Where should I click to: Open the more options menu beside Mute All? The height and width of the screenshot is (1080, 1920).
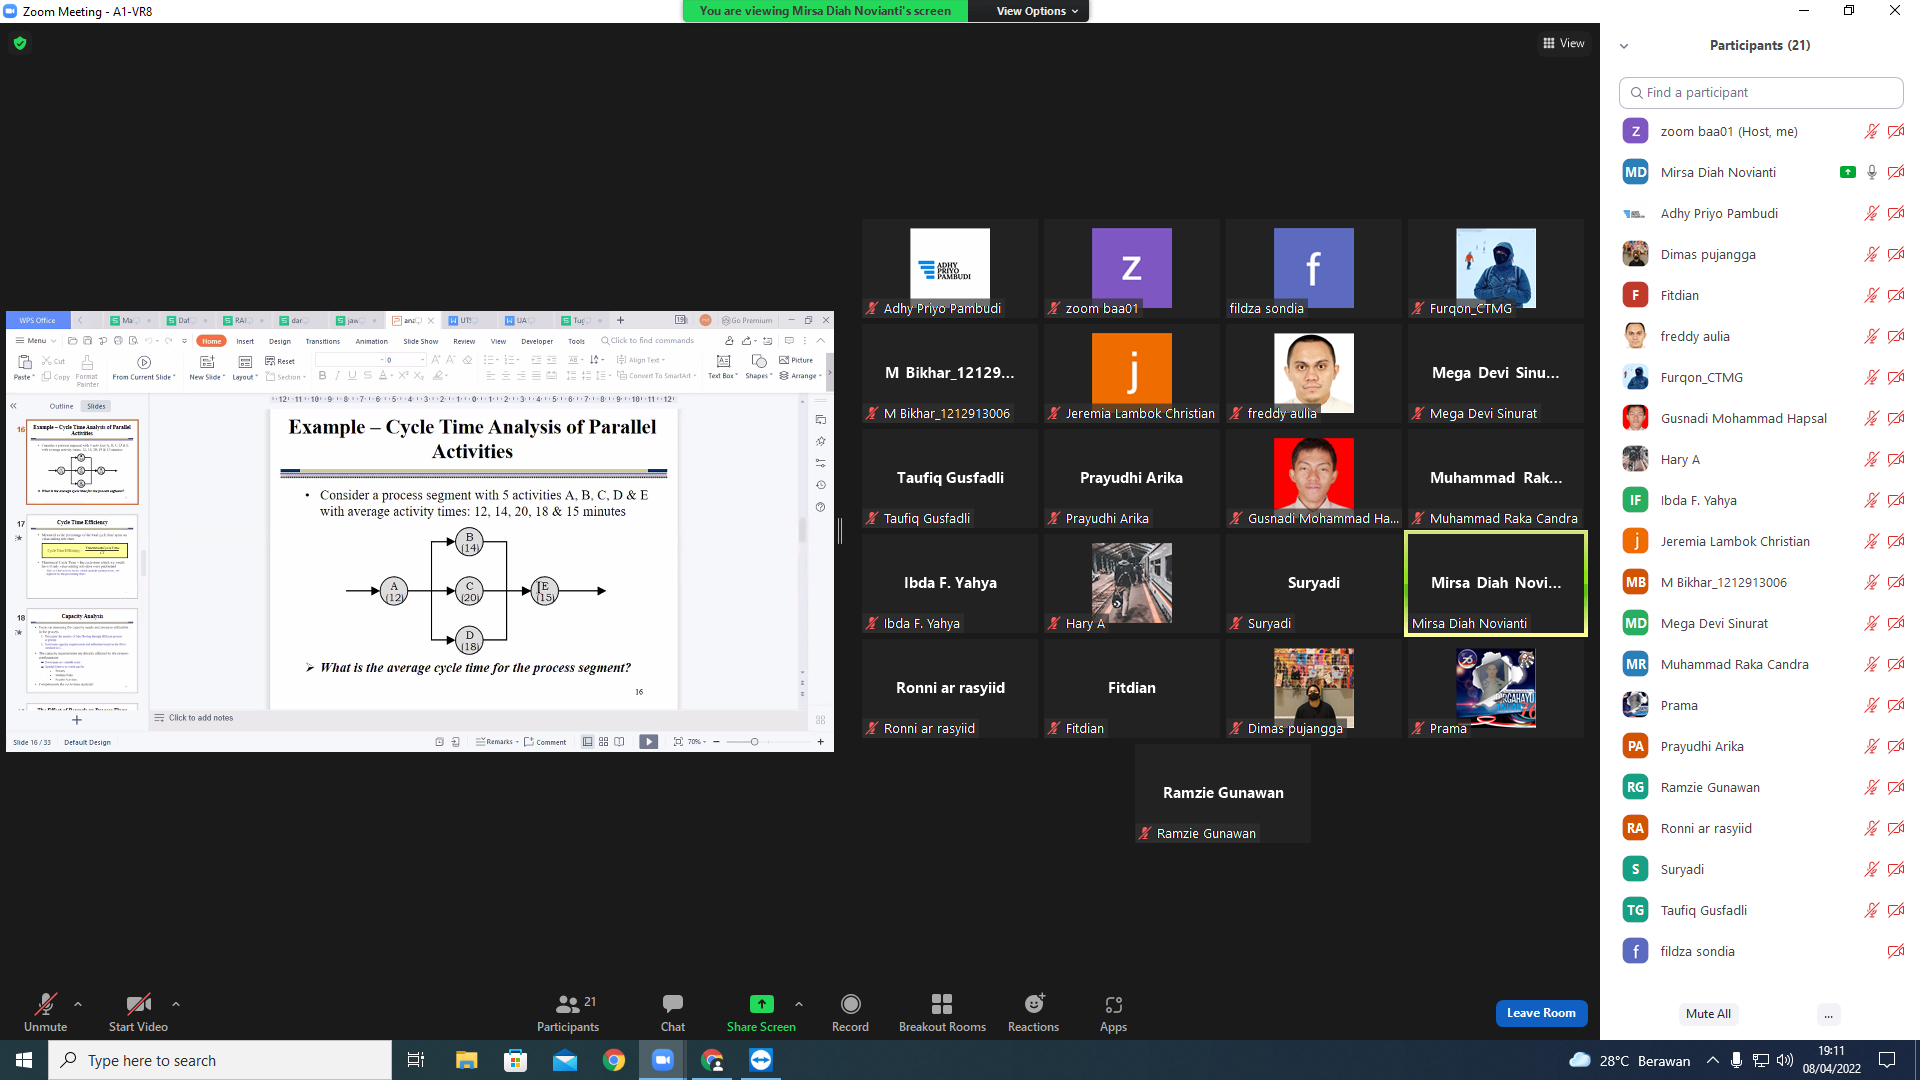click(x=1828, y=1014)
